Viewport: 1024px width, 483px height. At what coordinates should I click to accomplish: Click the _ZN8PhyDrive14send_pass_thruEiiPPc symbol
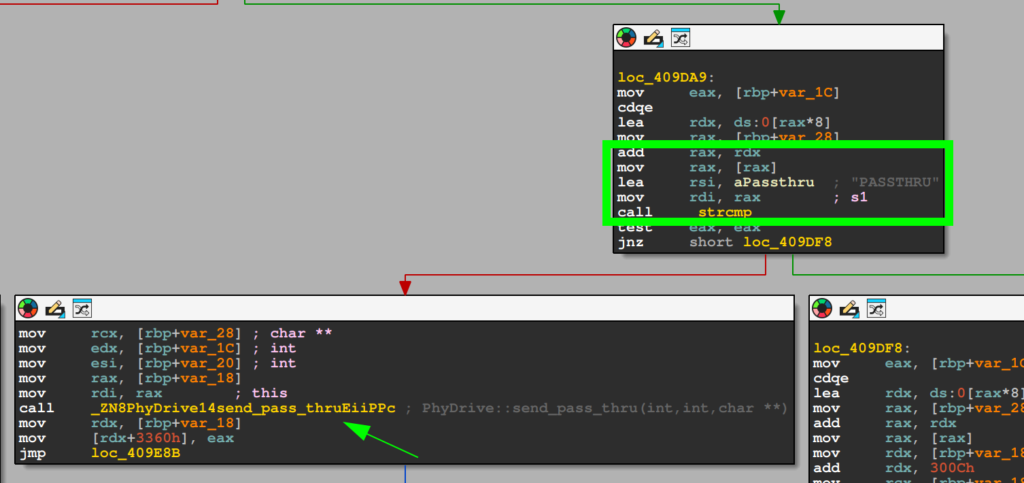243,409
